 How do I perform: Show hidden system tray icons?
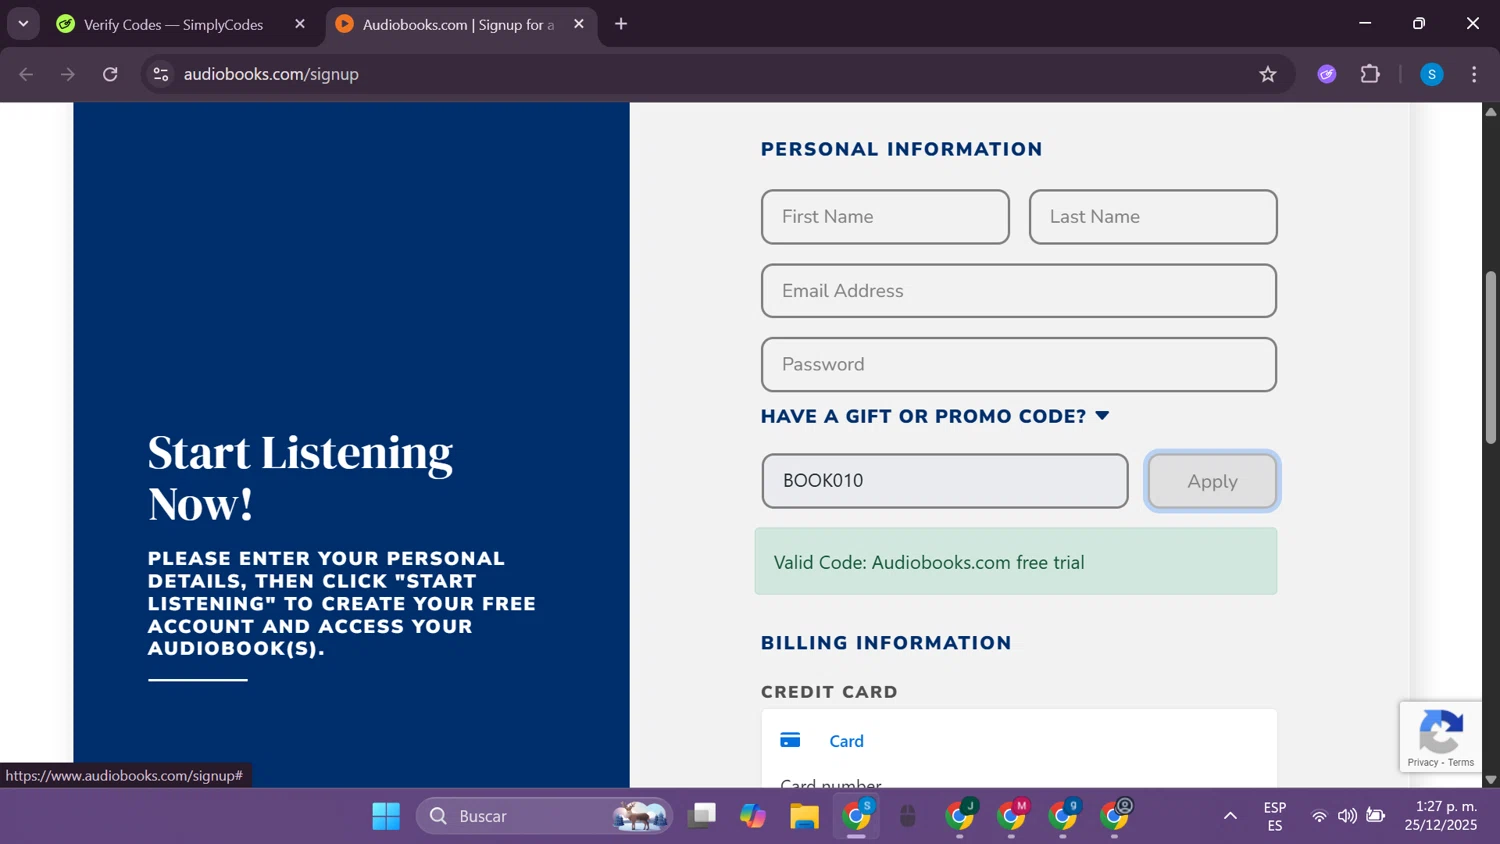click(x=1230, y=816)
